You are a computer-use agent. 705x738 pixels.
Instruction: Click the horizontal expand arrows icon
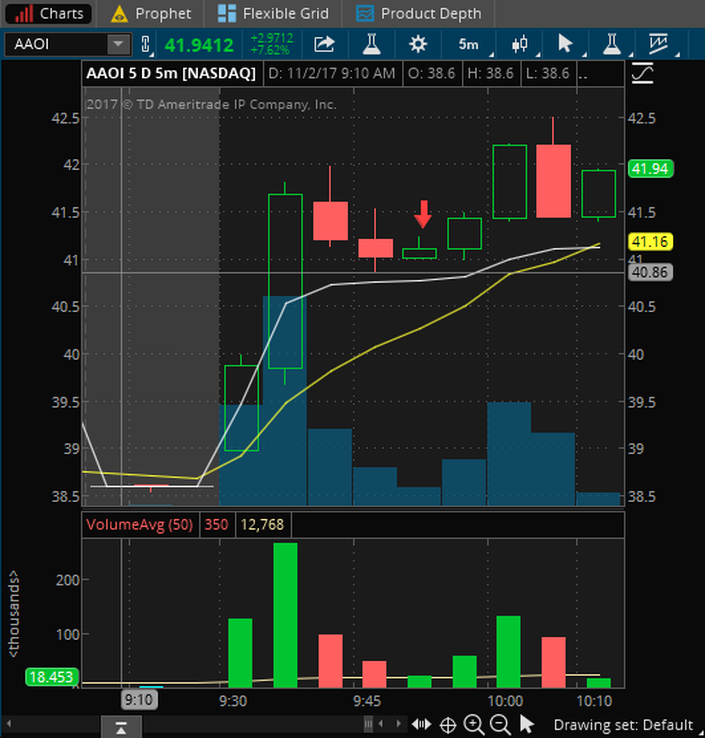coord(421,724)
